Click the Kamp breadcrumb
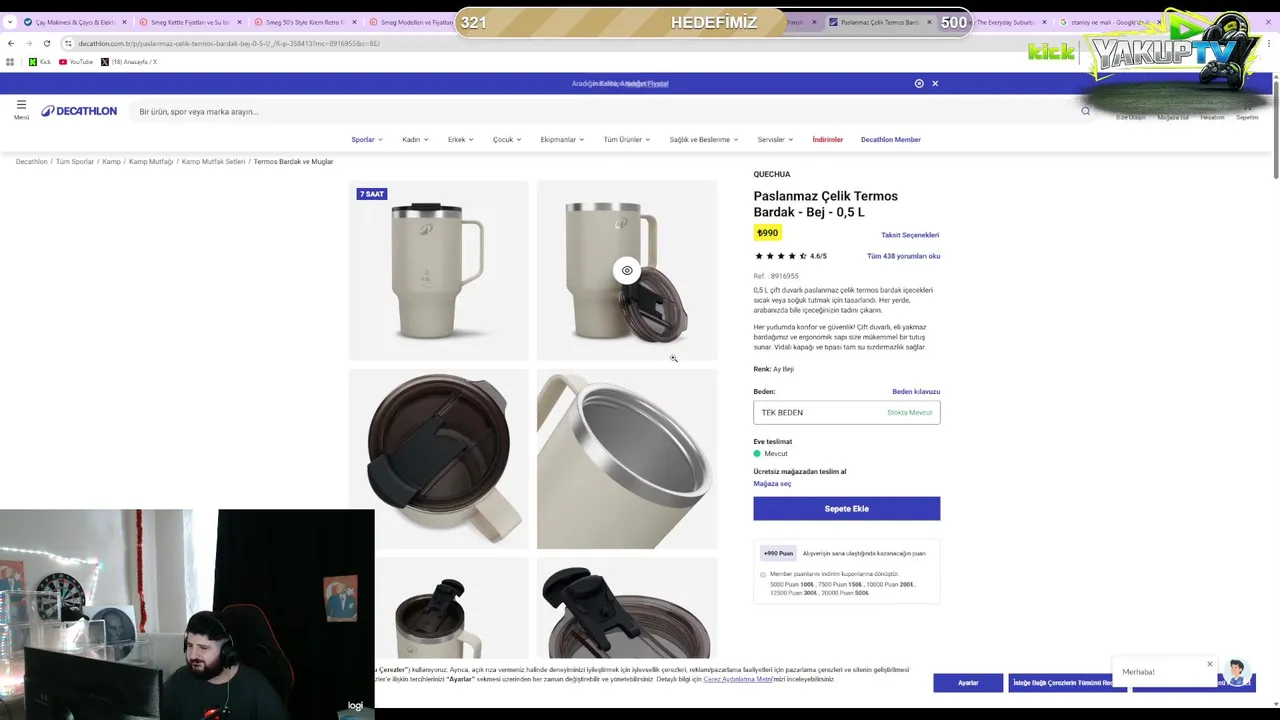 coord(111,161)
